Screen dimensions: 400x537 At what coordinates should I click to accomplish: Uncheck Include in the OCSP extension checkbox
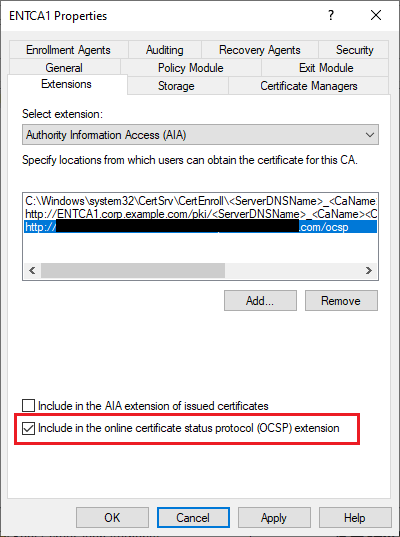point(28,428)
